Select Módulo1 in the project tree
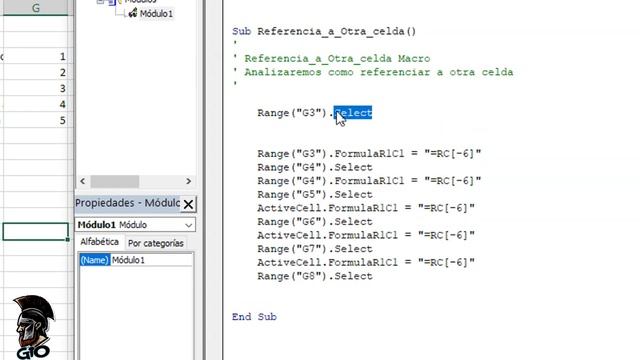Image resolution: width=640 pixels, height=360 pixels. pos(156,13)
